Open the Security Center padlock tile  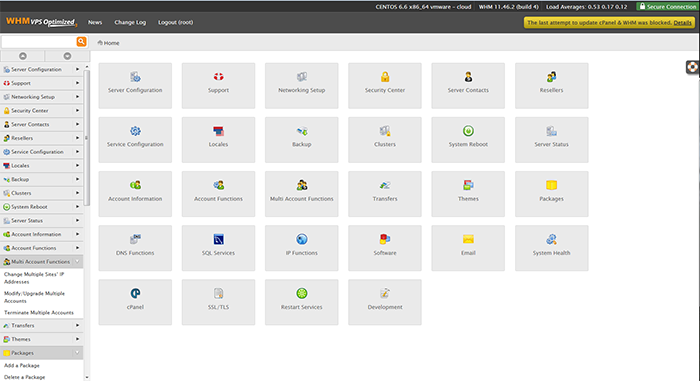tap(385, 86)
